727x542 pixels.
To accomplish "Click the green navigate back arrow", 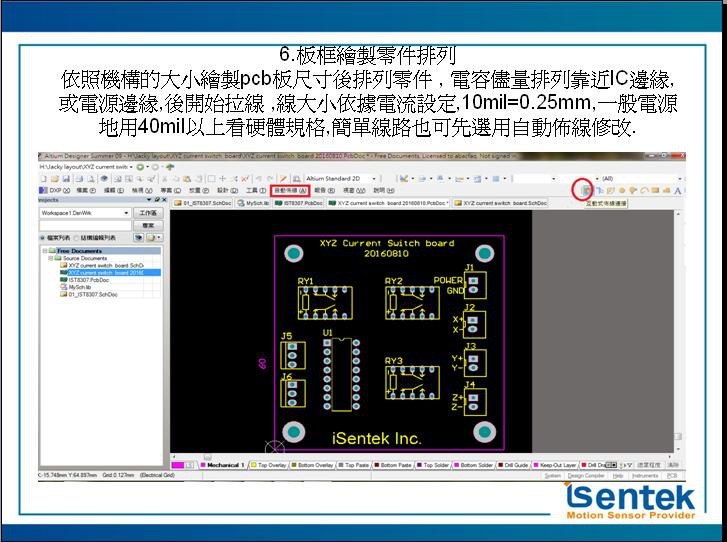I will click(140, 167).
